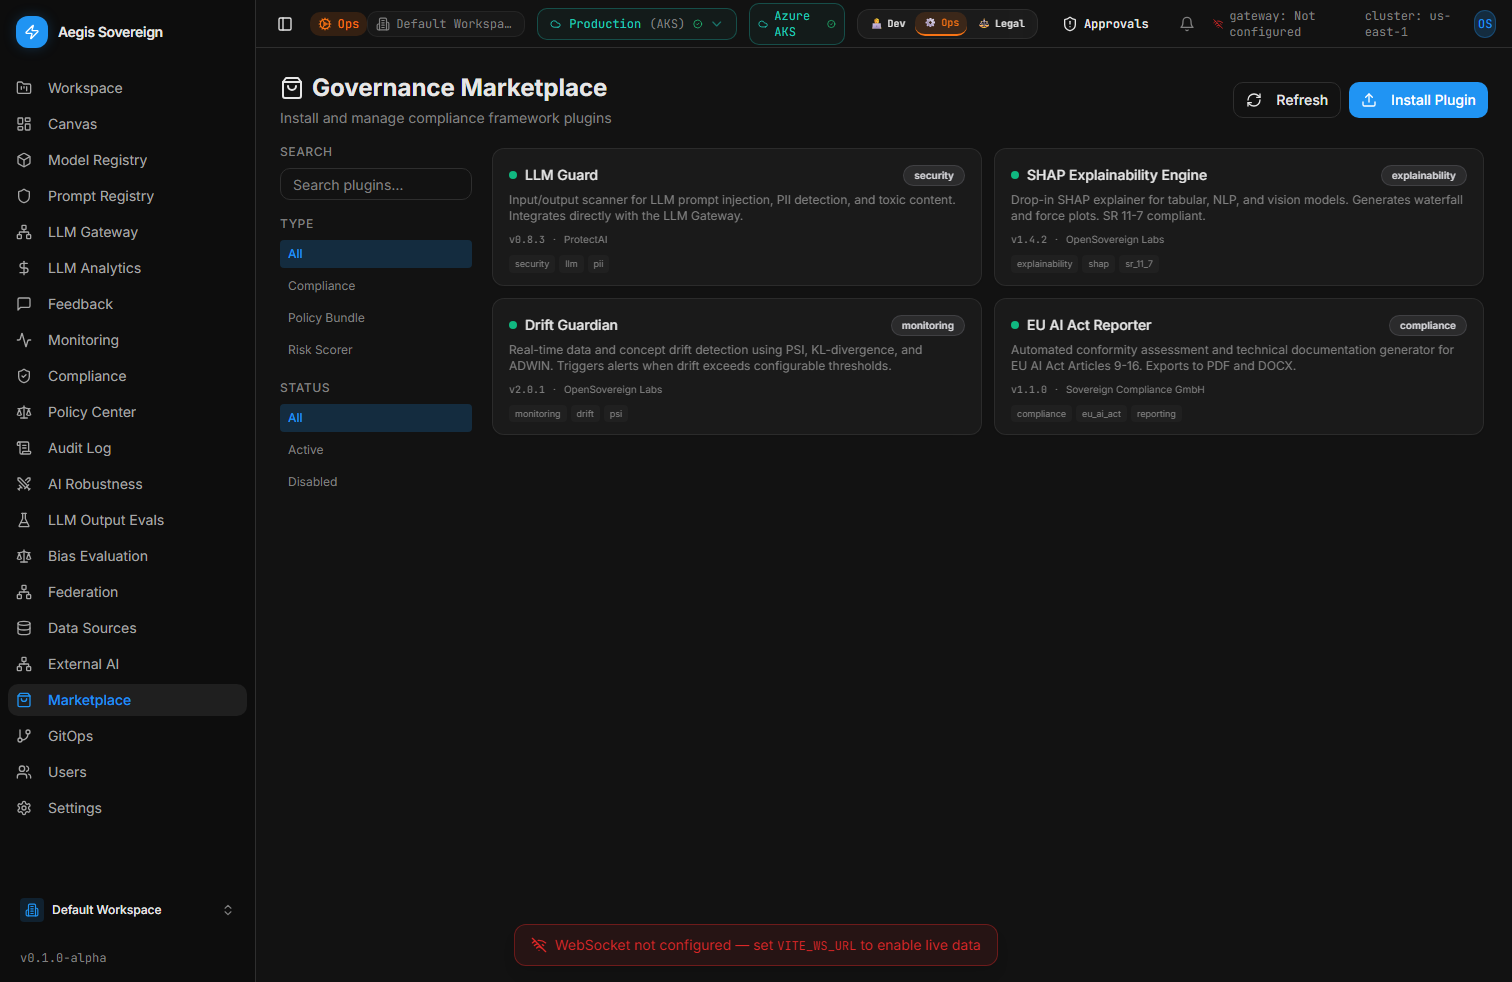Open SHAP Explainability Engine plugin card
The width and height of the screenshot is (1512, 982).
coord(1239,217)
